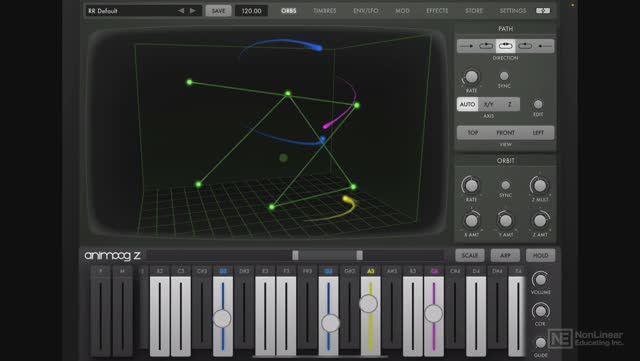Play the A#3 black key
The height and width of the screenshot is (361, 640).
coord(392,312)
